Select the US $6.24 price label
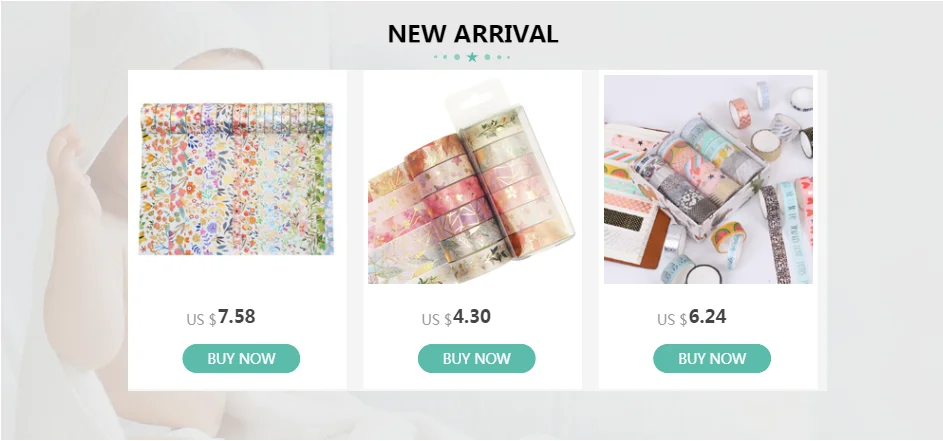The height and width of the screenshot is (441, 943). [692, 317]
